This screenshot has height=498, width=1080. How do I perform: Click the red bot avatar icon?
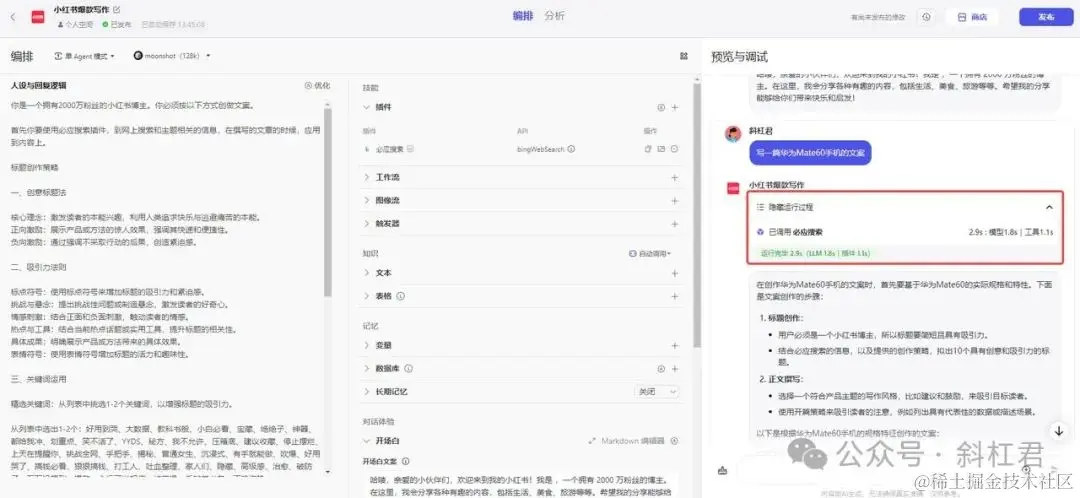(38, 17)
